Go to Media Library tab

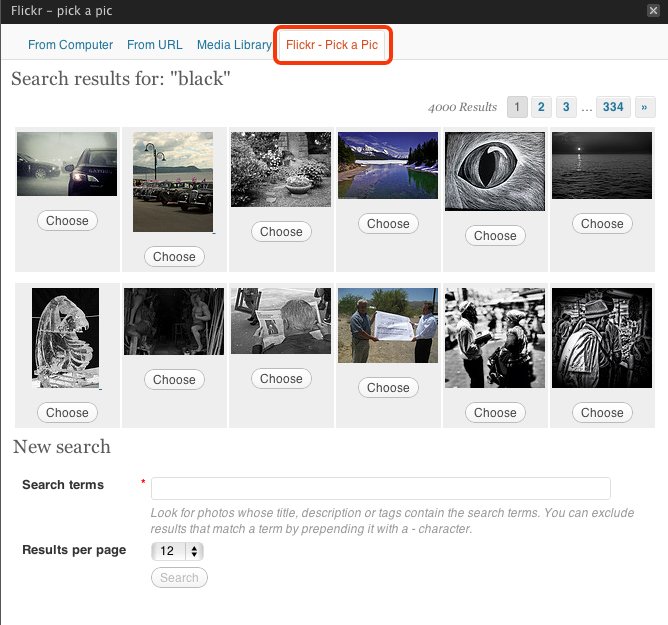coord(234,45)
